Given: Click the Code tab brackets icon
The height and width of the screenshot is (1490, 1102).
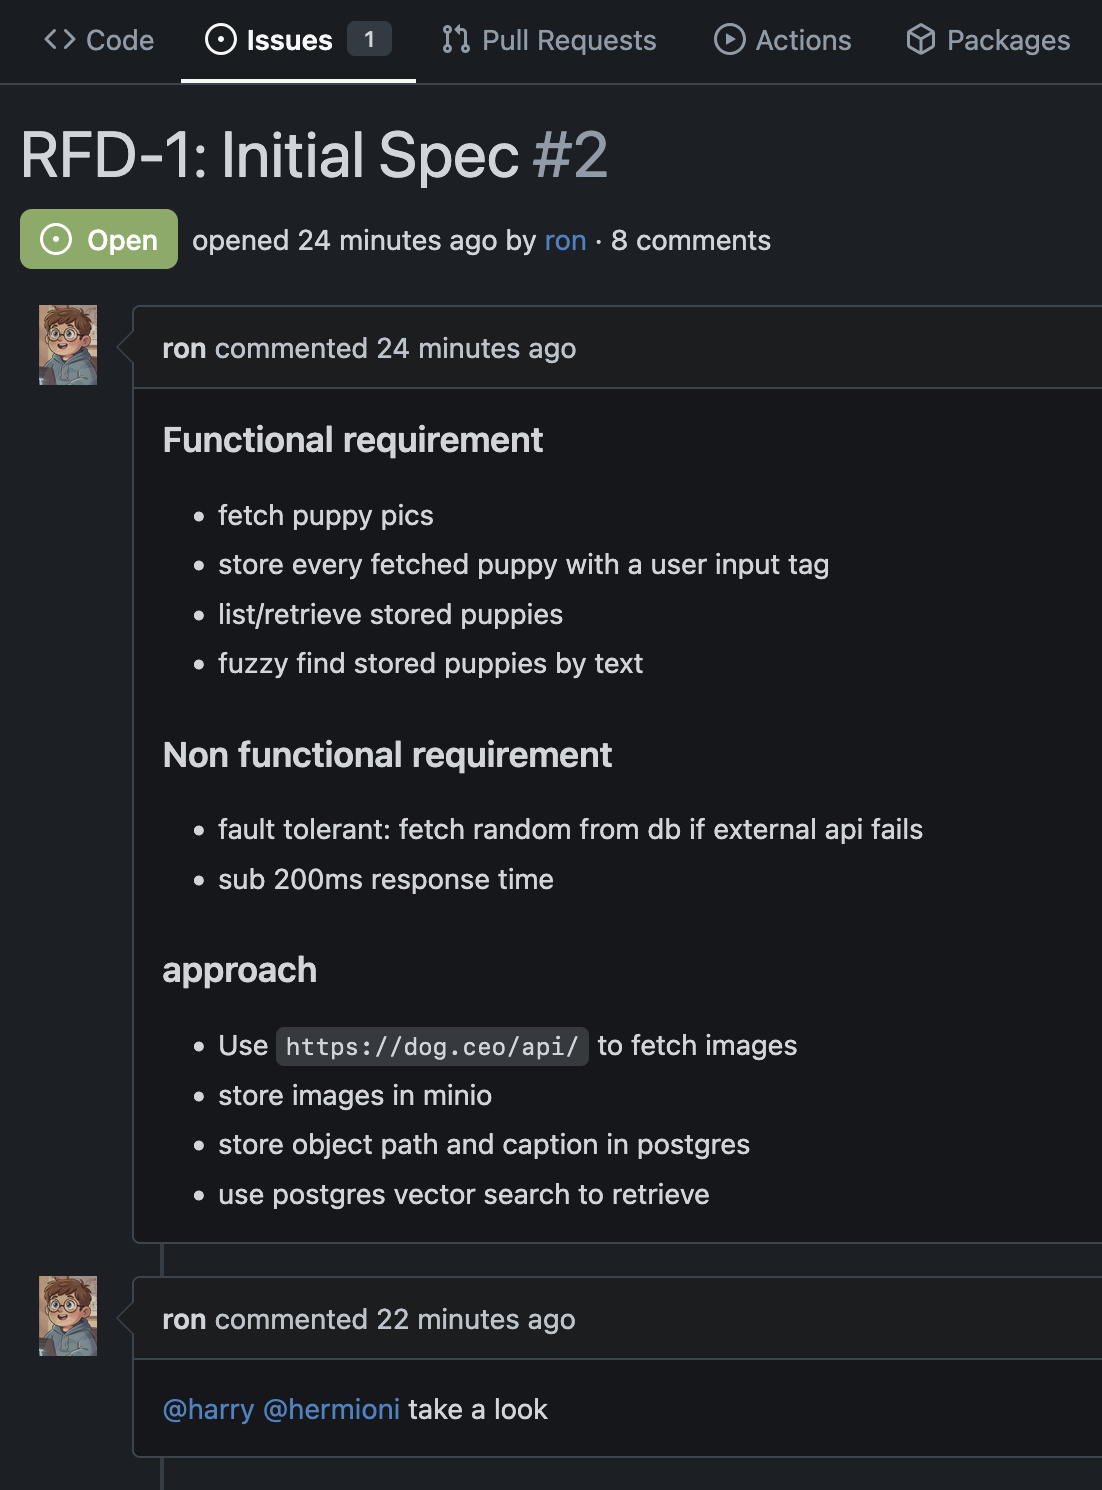Looking at the screenshot, I should [x=60, y=40].
